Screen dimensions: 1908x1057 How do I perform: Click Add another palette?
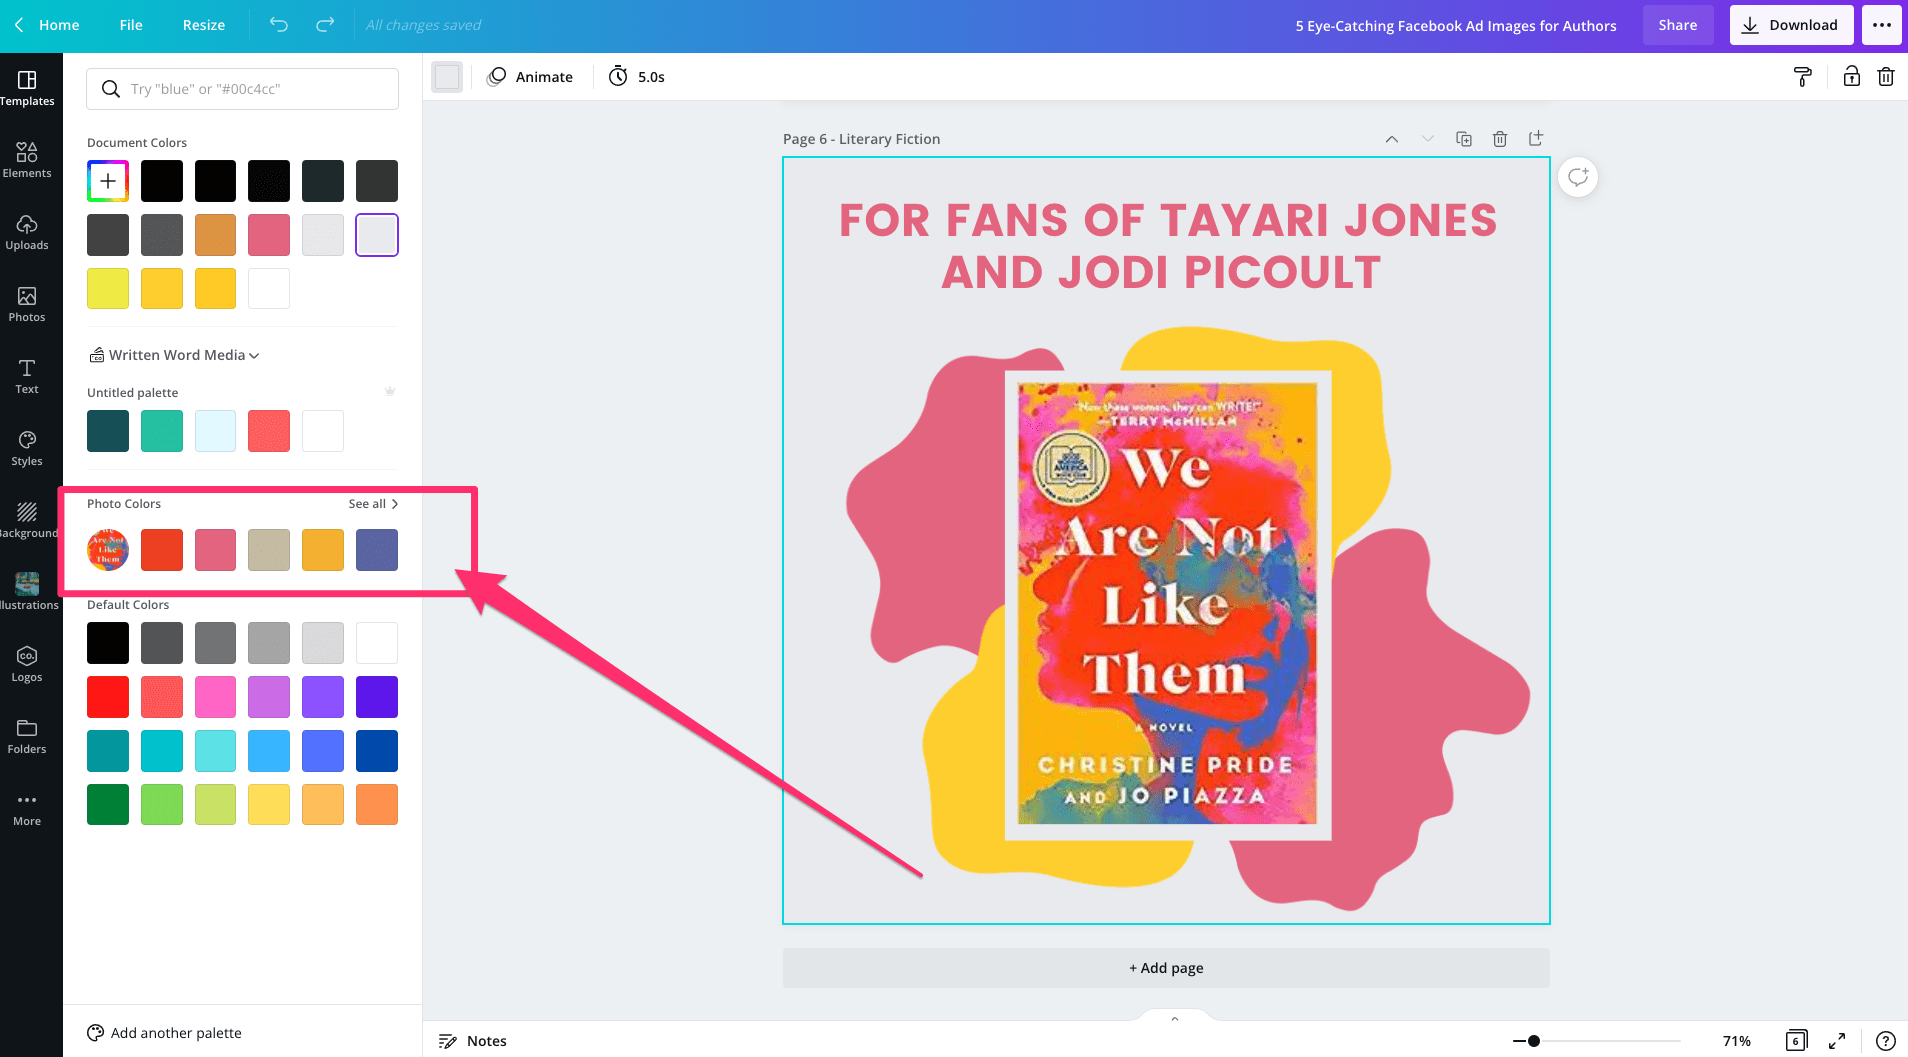(x=165, y=1033)
